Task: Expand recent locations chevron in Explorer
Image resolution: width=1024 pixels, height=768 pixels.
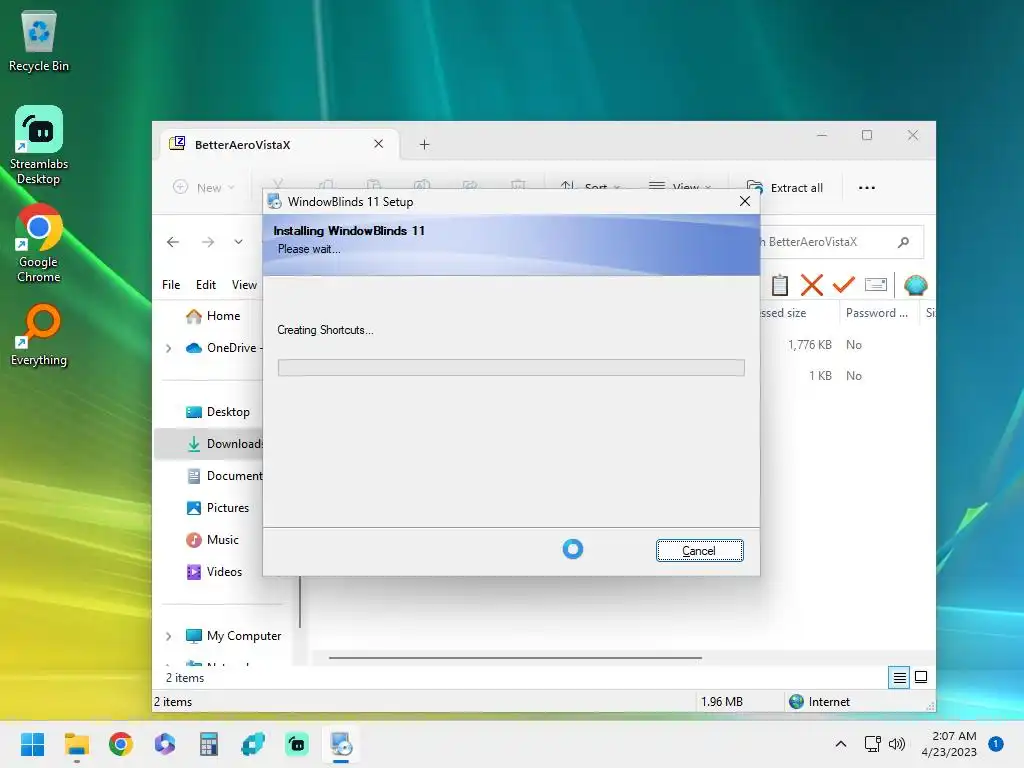Action: click(x=238, y=242)
